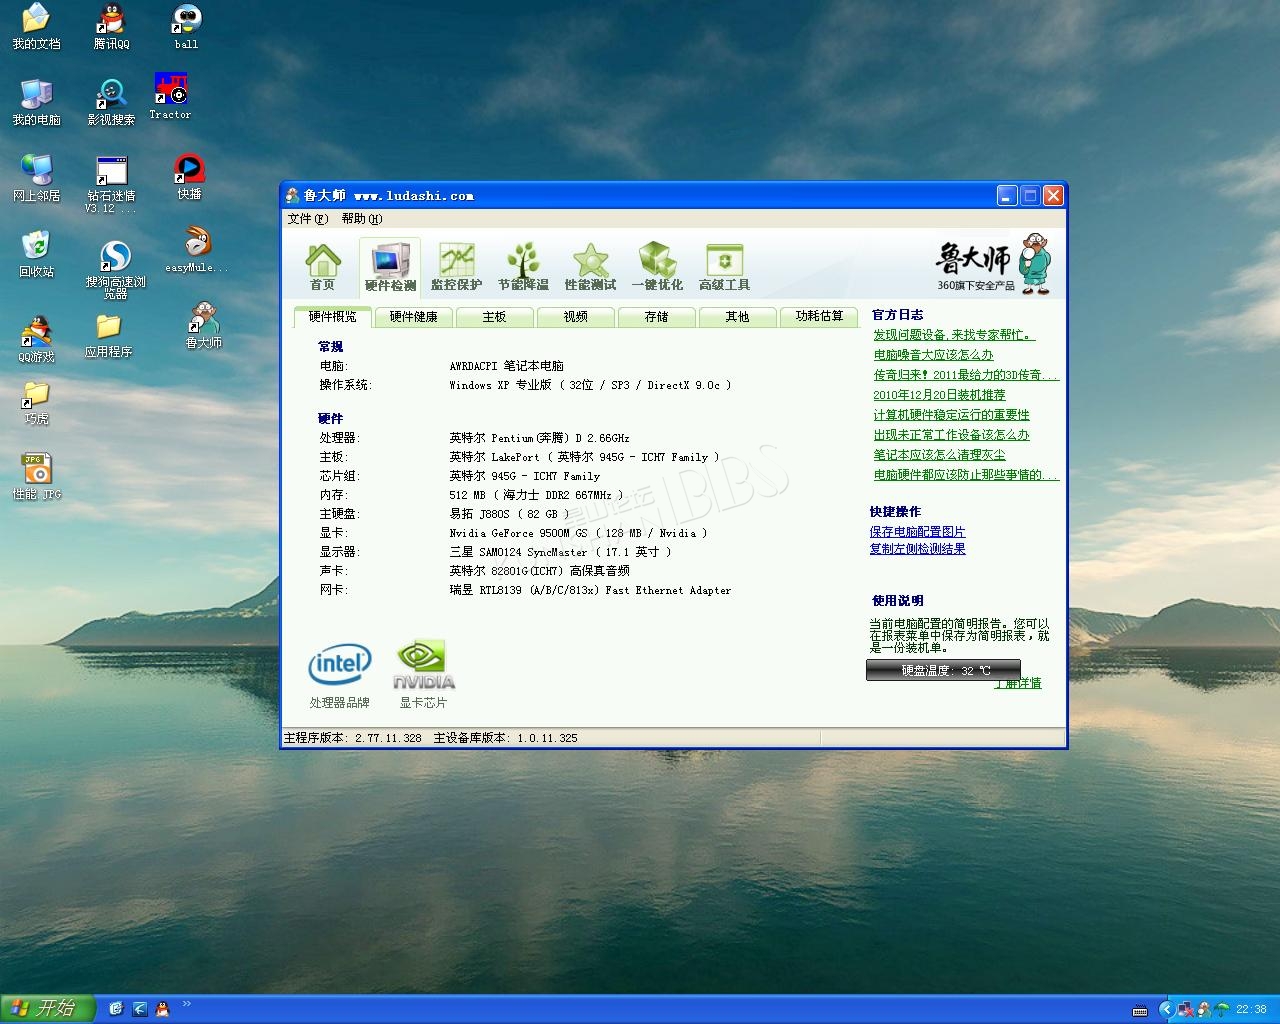The width and height of the screenshot is (1280, 1024).
Task: Open the 文件(F) menu
Action: [307, 218]
